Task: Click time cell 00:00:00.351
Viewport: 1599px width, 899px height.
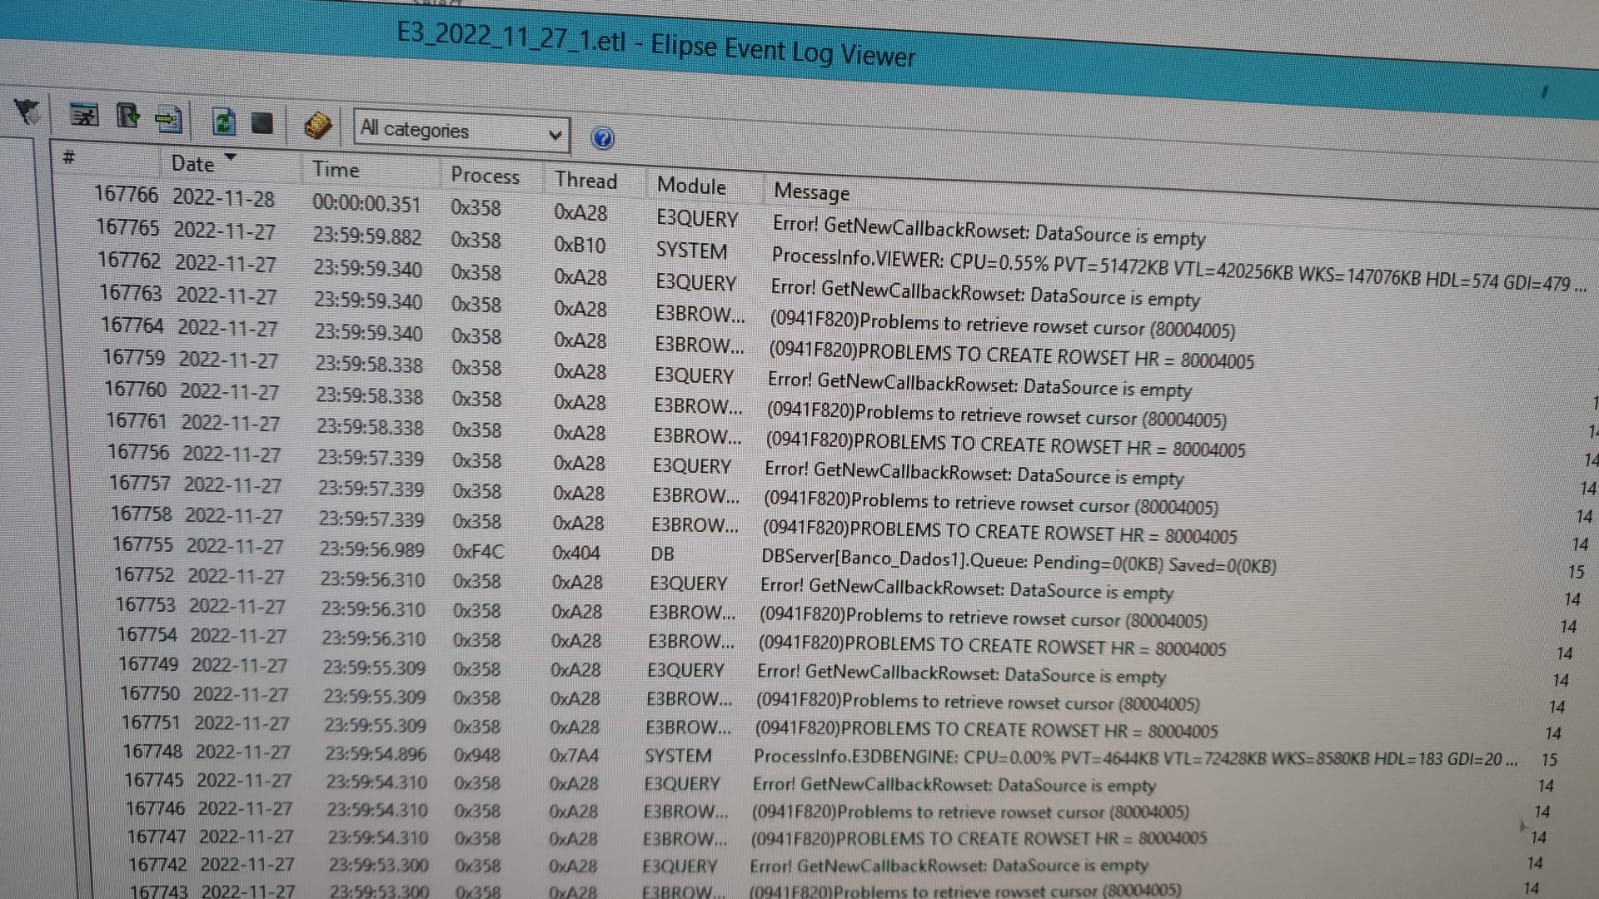Action: 366,203
